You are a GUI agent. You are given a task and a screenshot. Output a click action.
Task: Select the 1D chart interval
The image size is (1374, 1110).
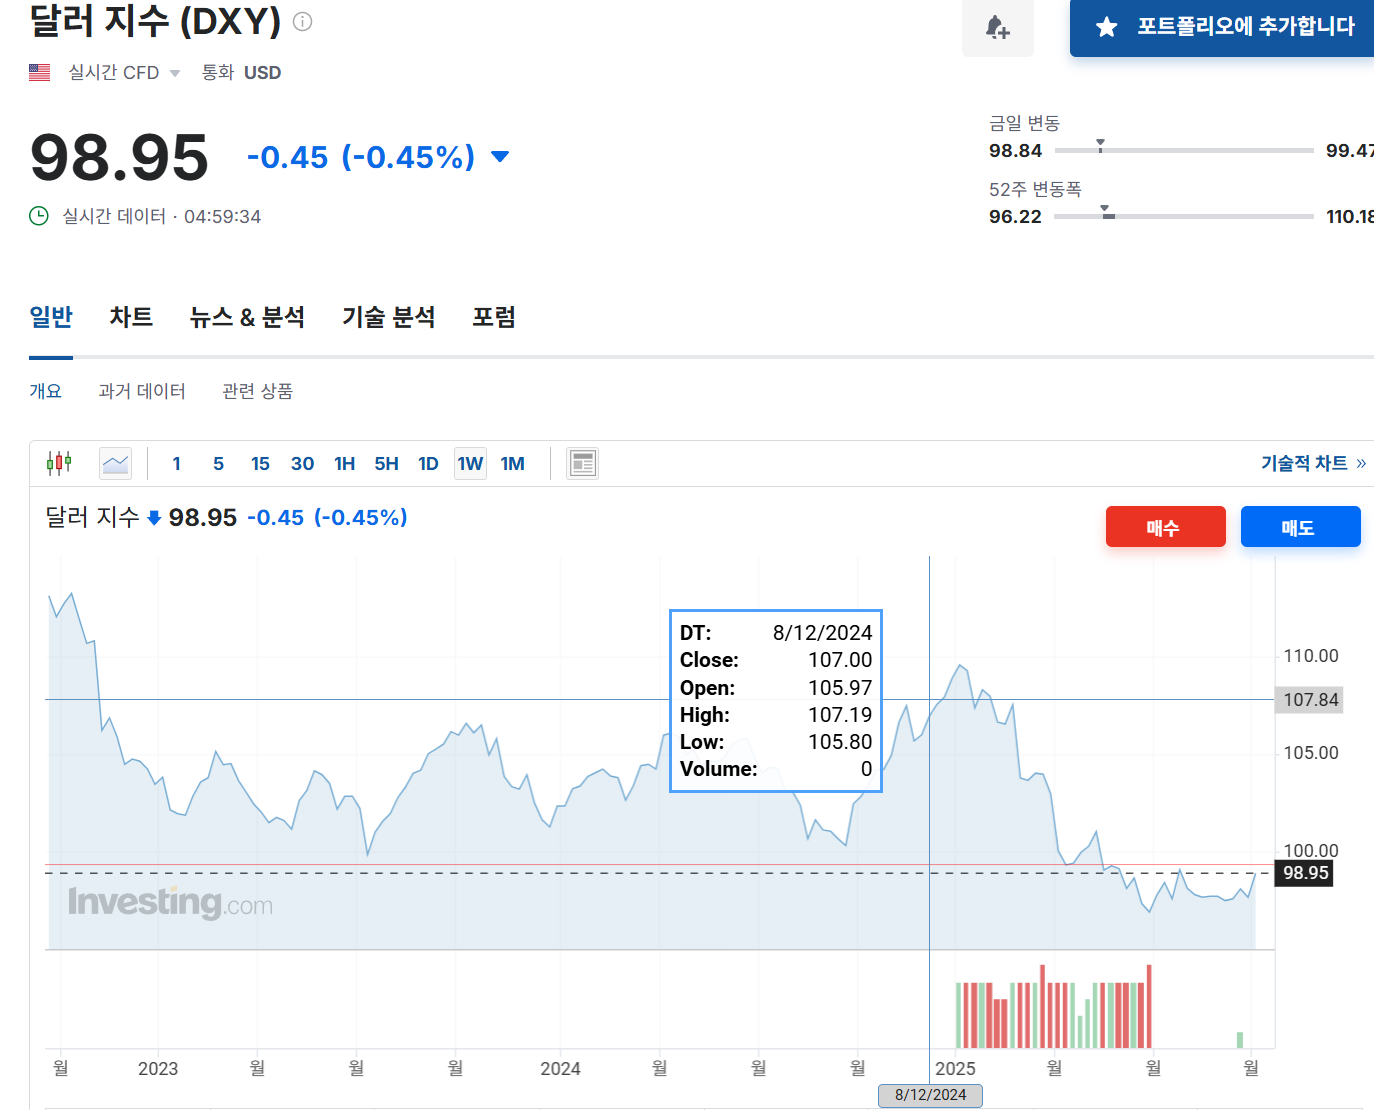pyautogui.click(x=428, y=463)
